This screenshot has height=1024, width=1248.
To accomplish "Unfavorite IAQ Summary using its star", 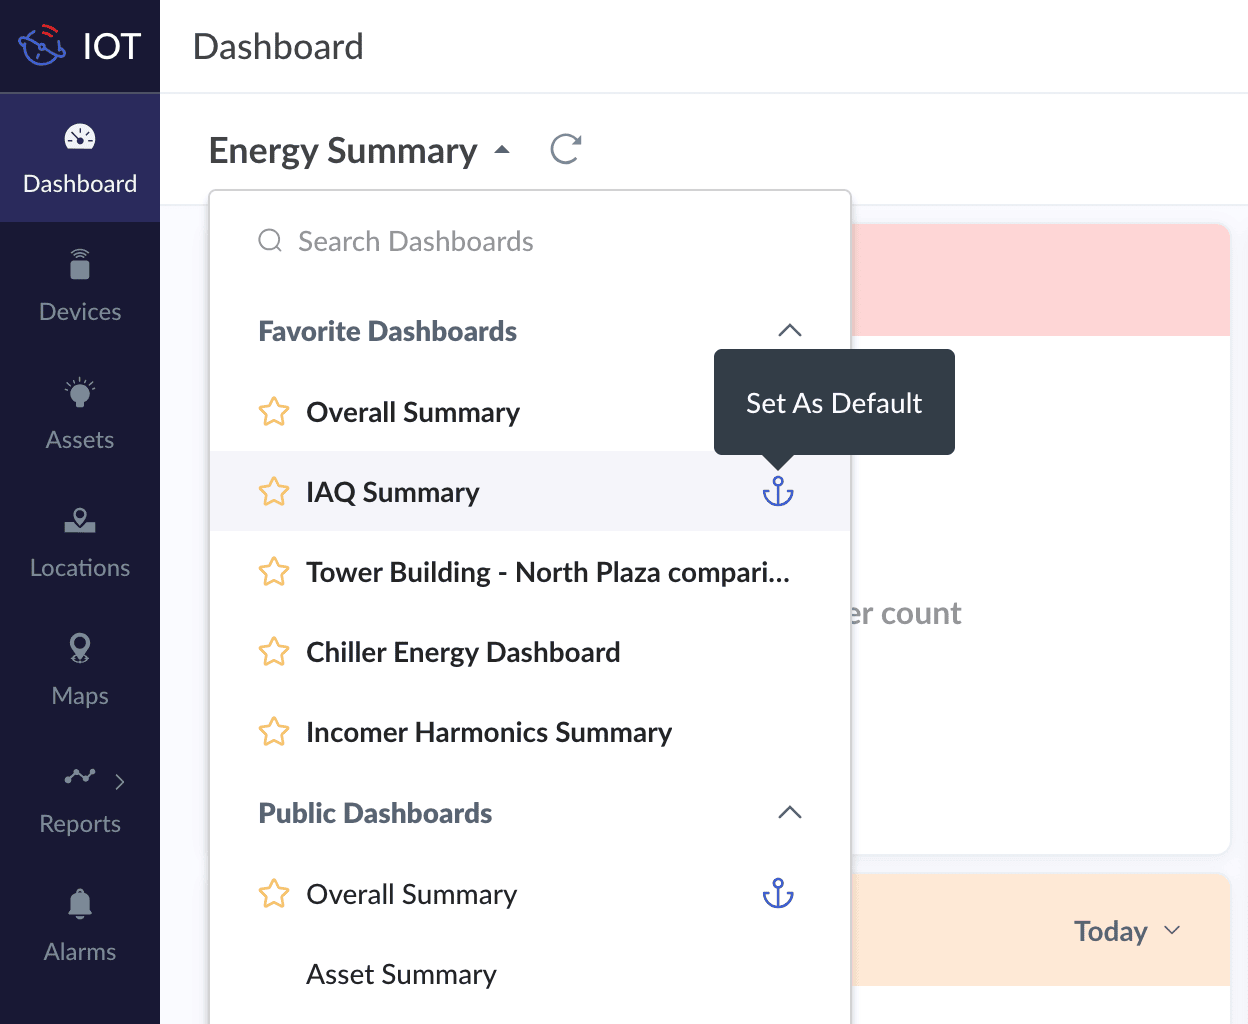I will click(274, 492).
